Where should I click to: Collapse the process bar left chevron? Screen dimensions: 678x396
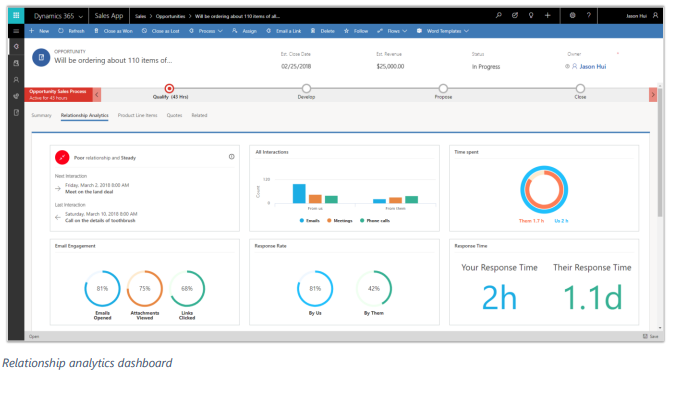click(97, 95)
